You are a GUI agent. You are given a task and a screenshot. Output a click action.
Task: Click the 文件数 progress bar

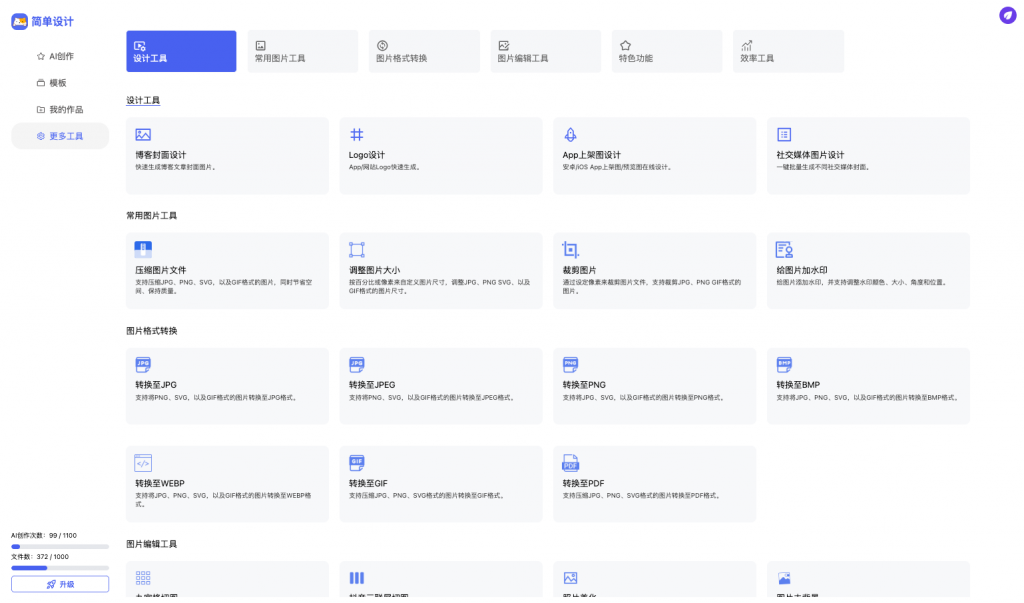[x=60, y=568]
